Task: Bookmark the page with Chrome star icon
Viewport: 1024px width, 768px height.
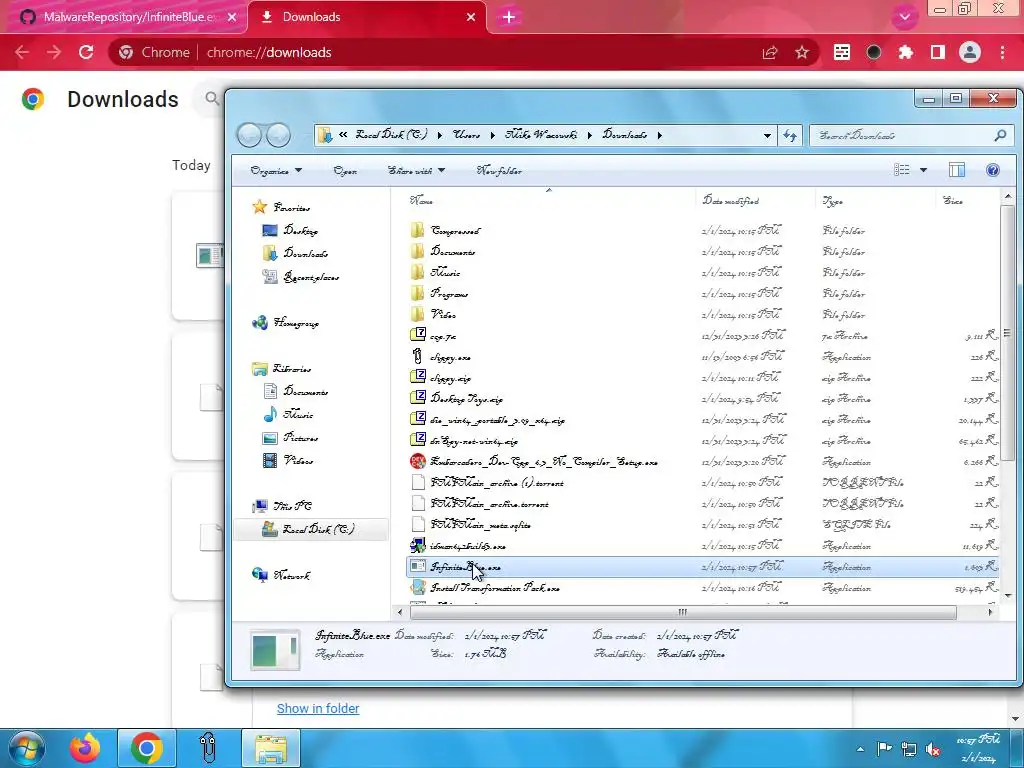Action: coord(802,52)
